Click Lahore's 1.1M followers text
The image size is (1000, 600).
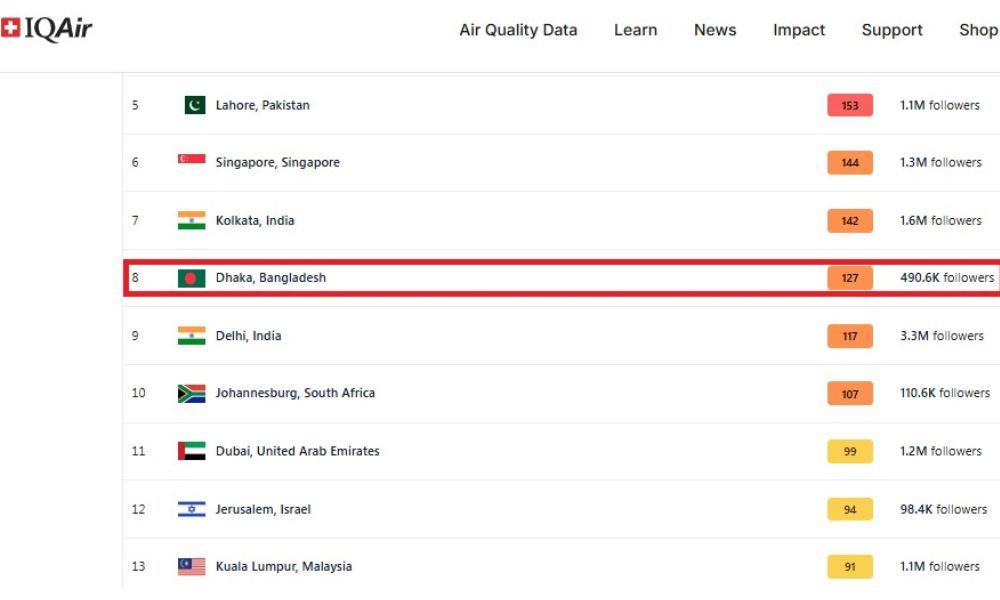(939, 105)
